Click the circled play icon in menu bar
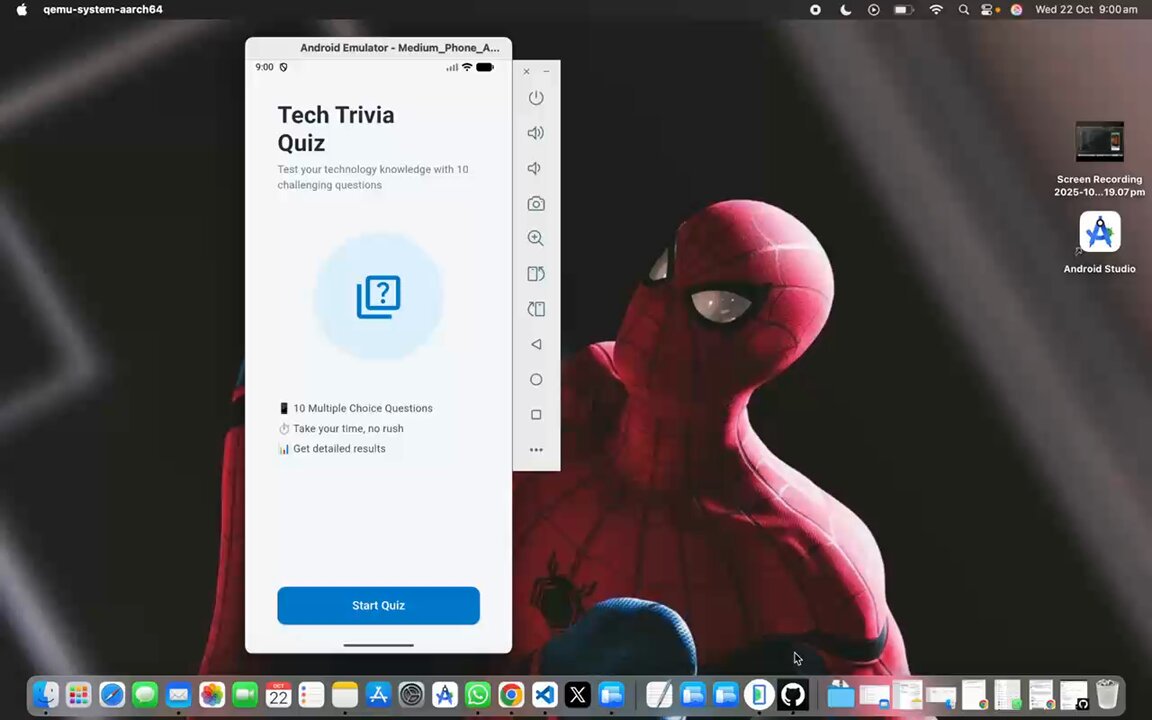This screenshot has width=1152, height=720. [874, 10]
